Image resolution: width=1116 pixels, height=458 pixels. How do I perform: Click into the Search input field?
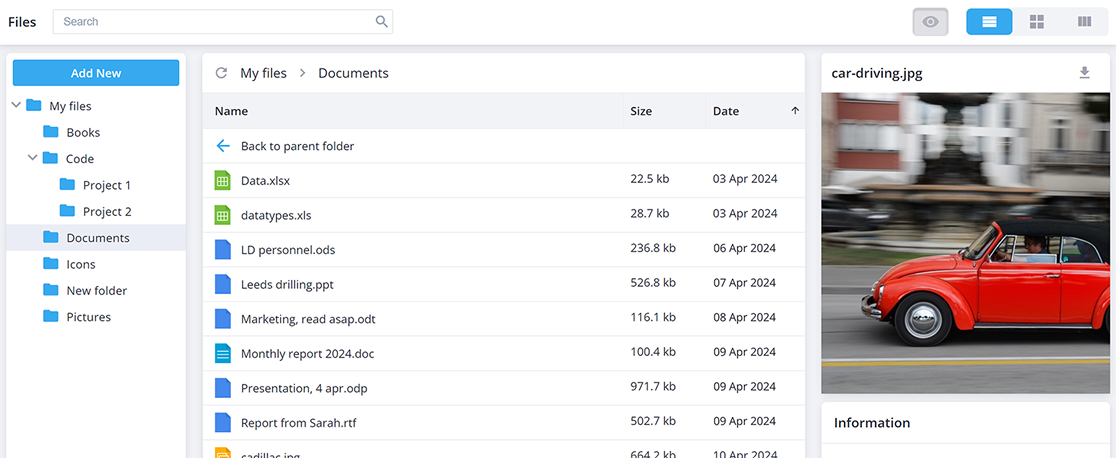(214, 21)
